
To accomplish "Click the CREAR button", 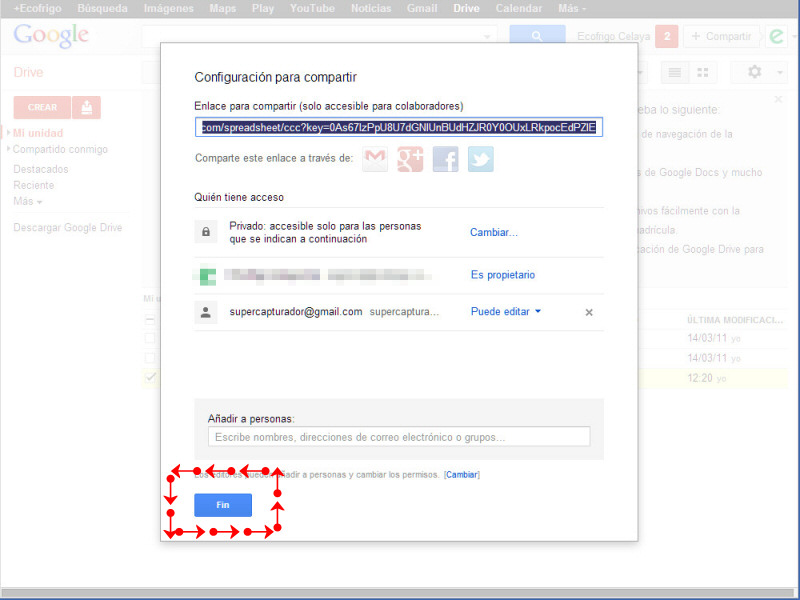I will 42,107.
